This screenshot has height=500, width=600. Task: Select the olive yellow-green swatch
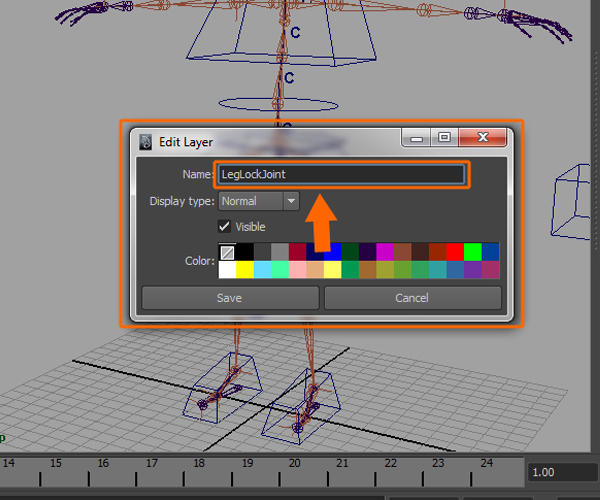coord(385,270)
